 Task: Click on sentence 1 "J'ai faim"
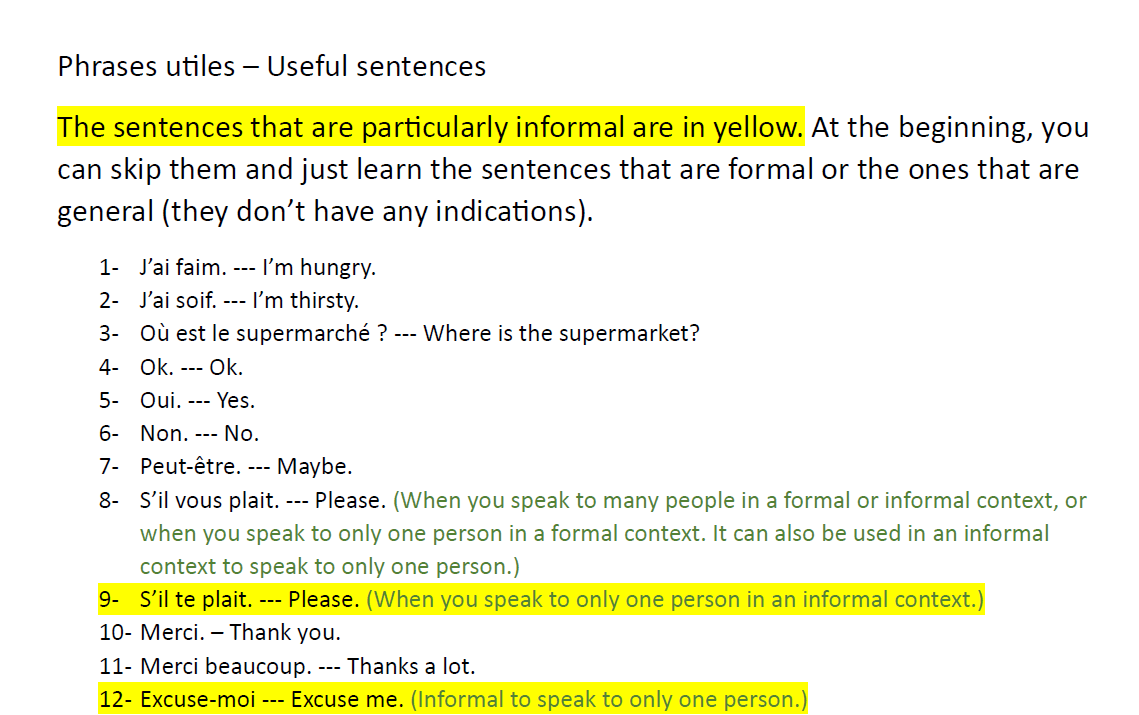pos(258,267)
